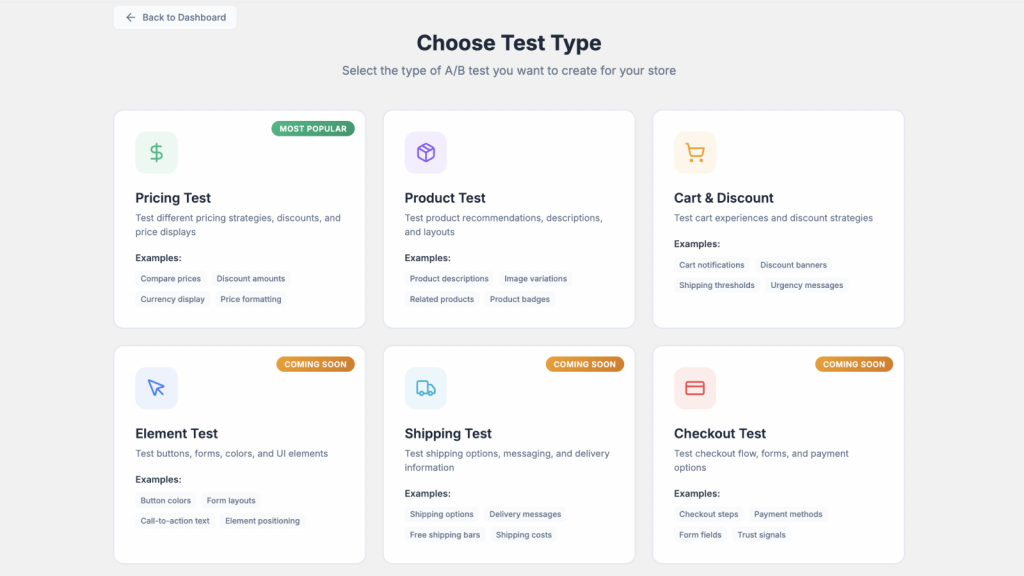1024x576 pixels.
Task: Select the Image variations example tag
Action: coord(535,279)
